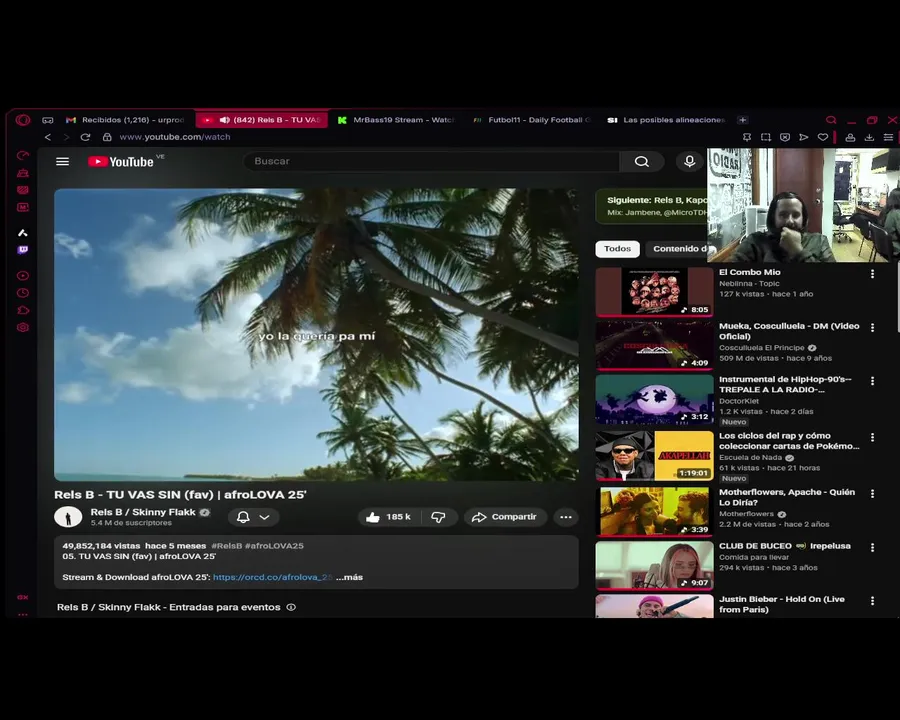Image resolution: width=900 pixels, height=720 pixels.
Task: Open the El Combo Mio video thumbnail
Action: pos(654,292)
